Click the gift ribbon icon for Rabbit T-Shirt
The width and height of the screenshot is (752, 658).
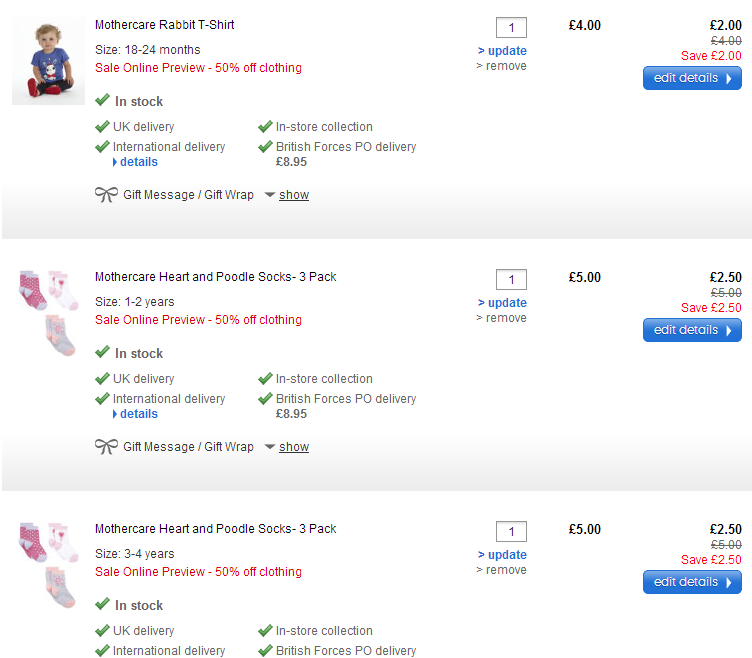106,194
